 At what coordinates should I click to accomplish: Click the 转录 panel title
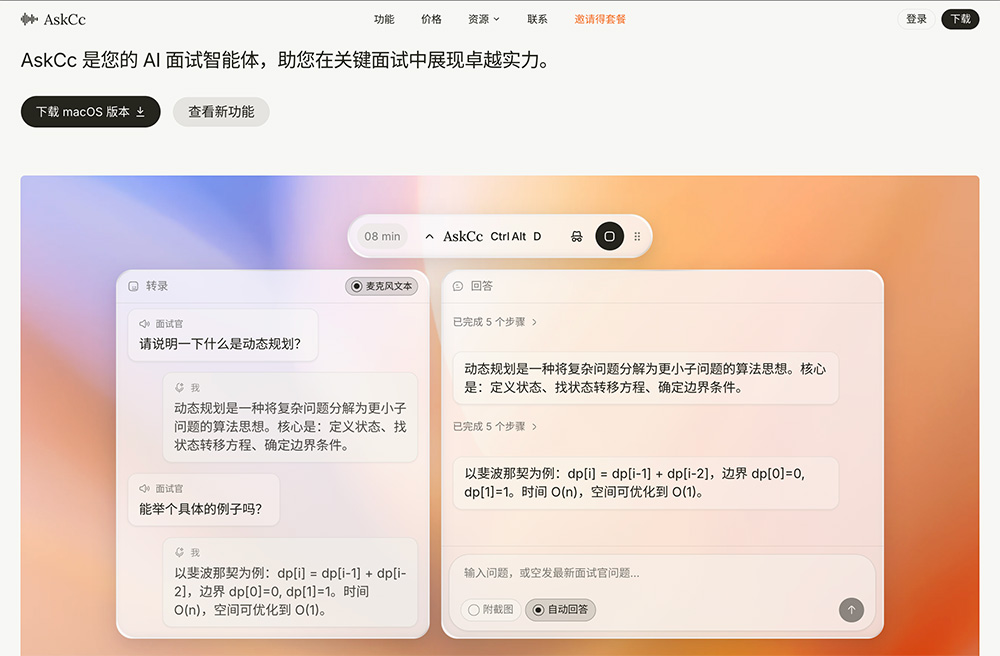[x=157, y=286]
